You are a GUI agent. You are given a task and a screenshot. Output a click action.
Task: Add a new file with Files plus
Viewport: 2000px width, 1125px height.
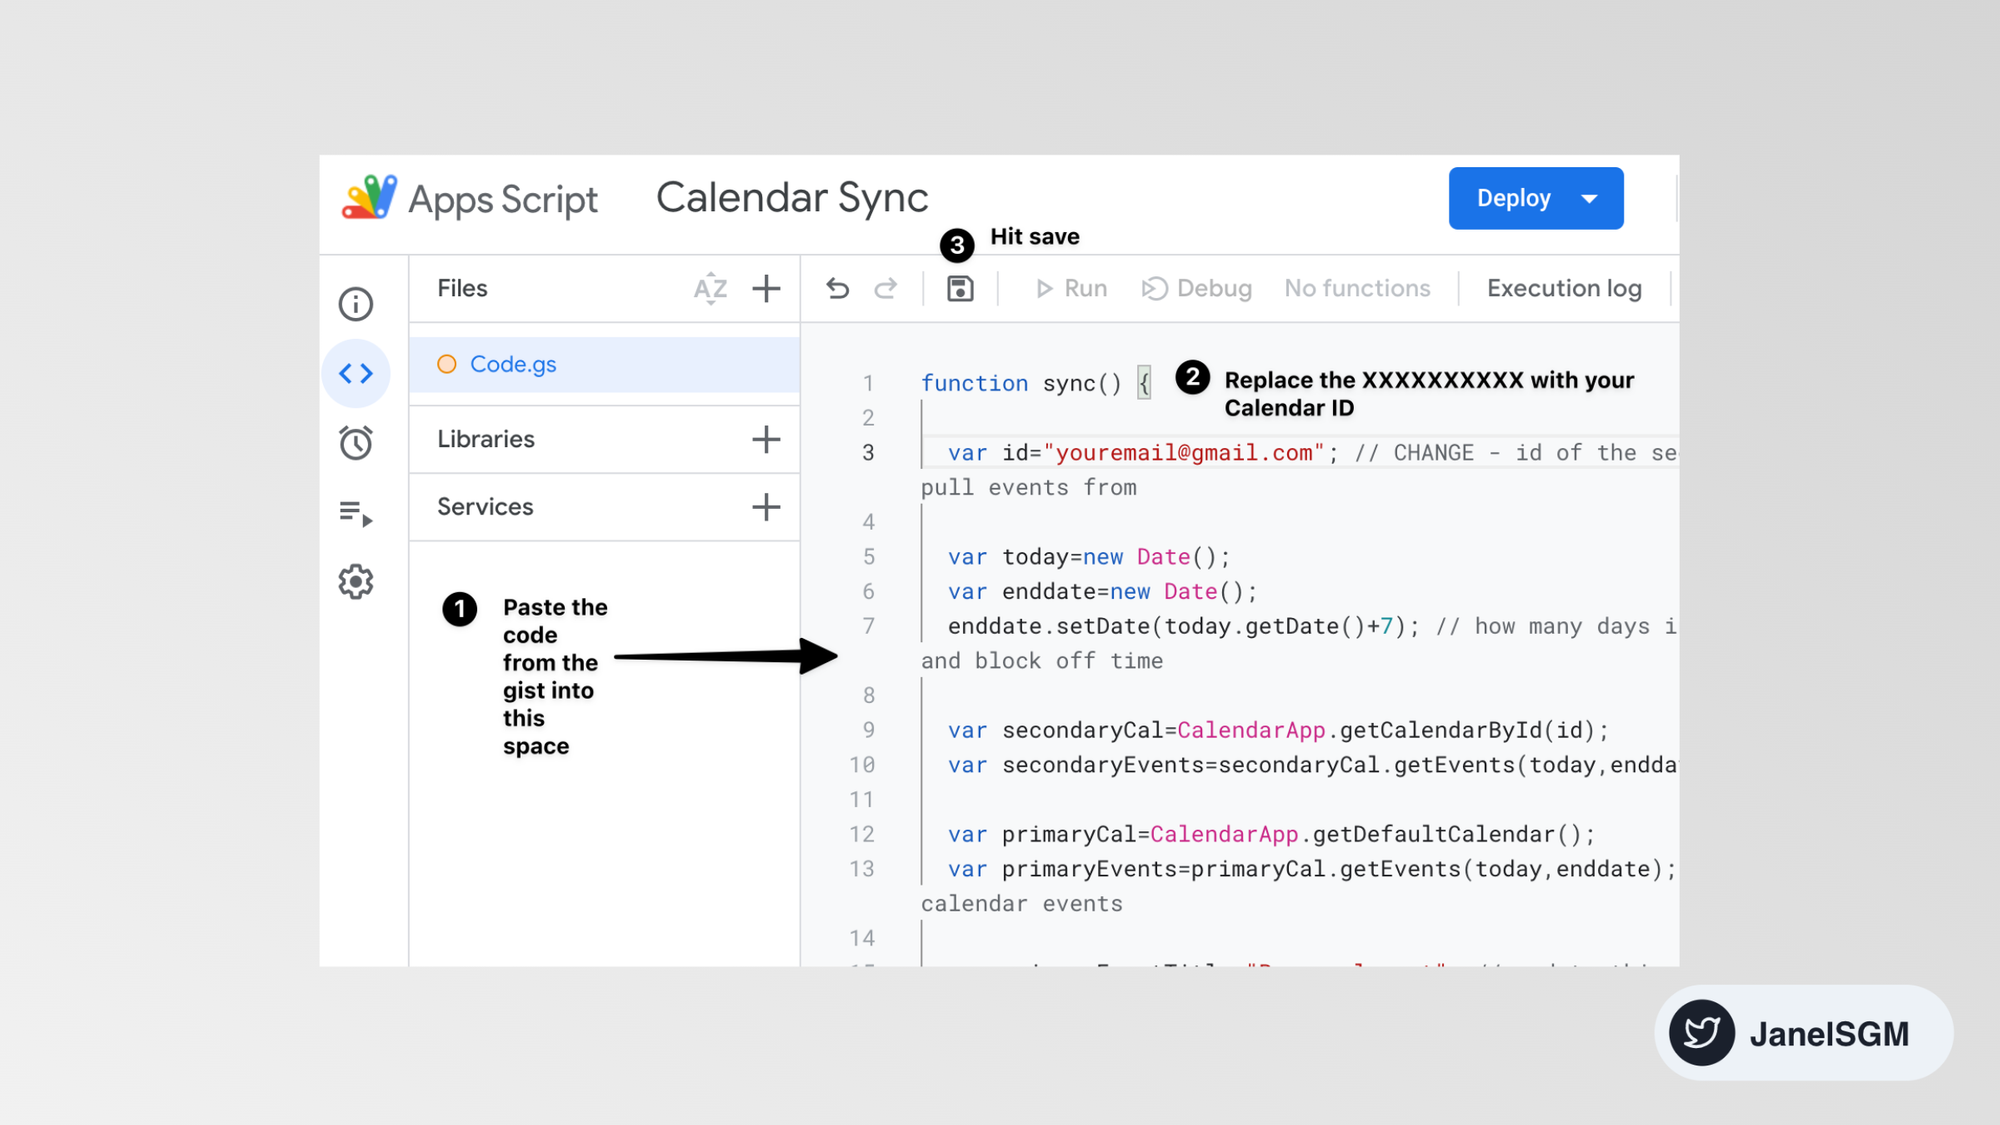[x=766, y=289]
